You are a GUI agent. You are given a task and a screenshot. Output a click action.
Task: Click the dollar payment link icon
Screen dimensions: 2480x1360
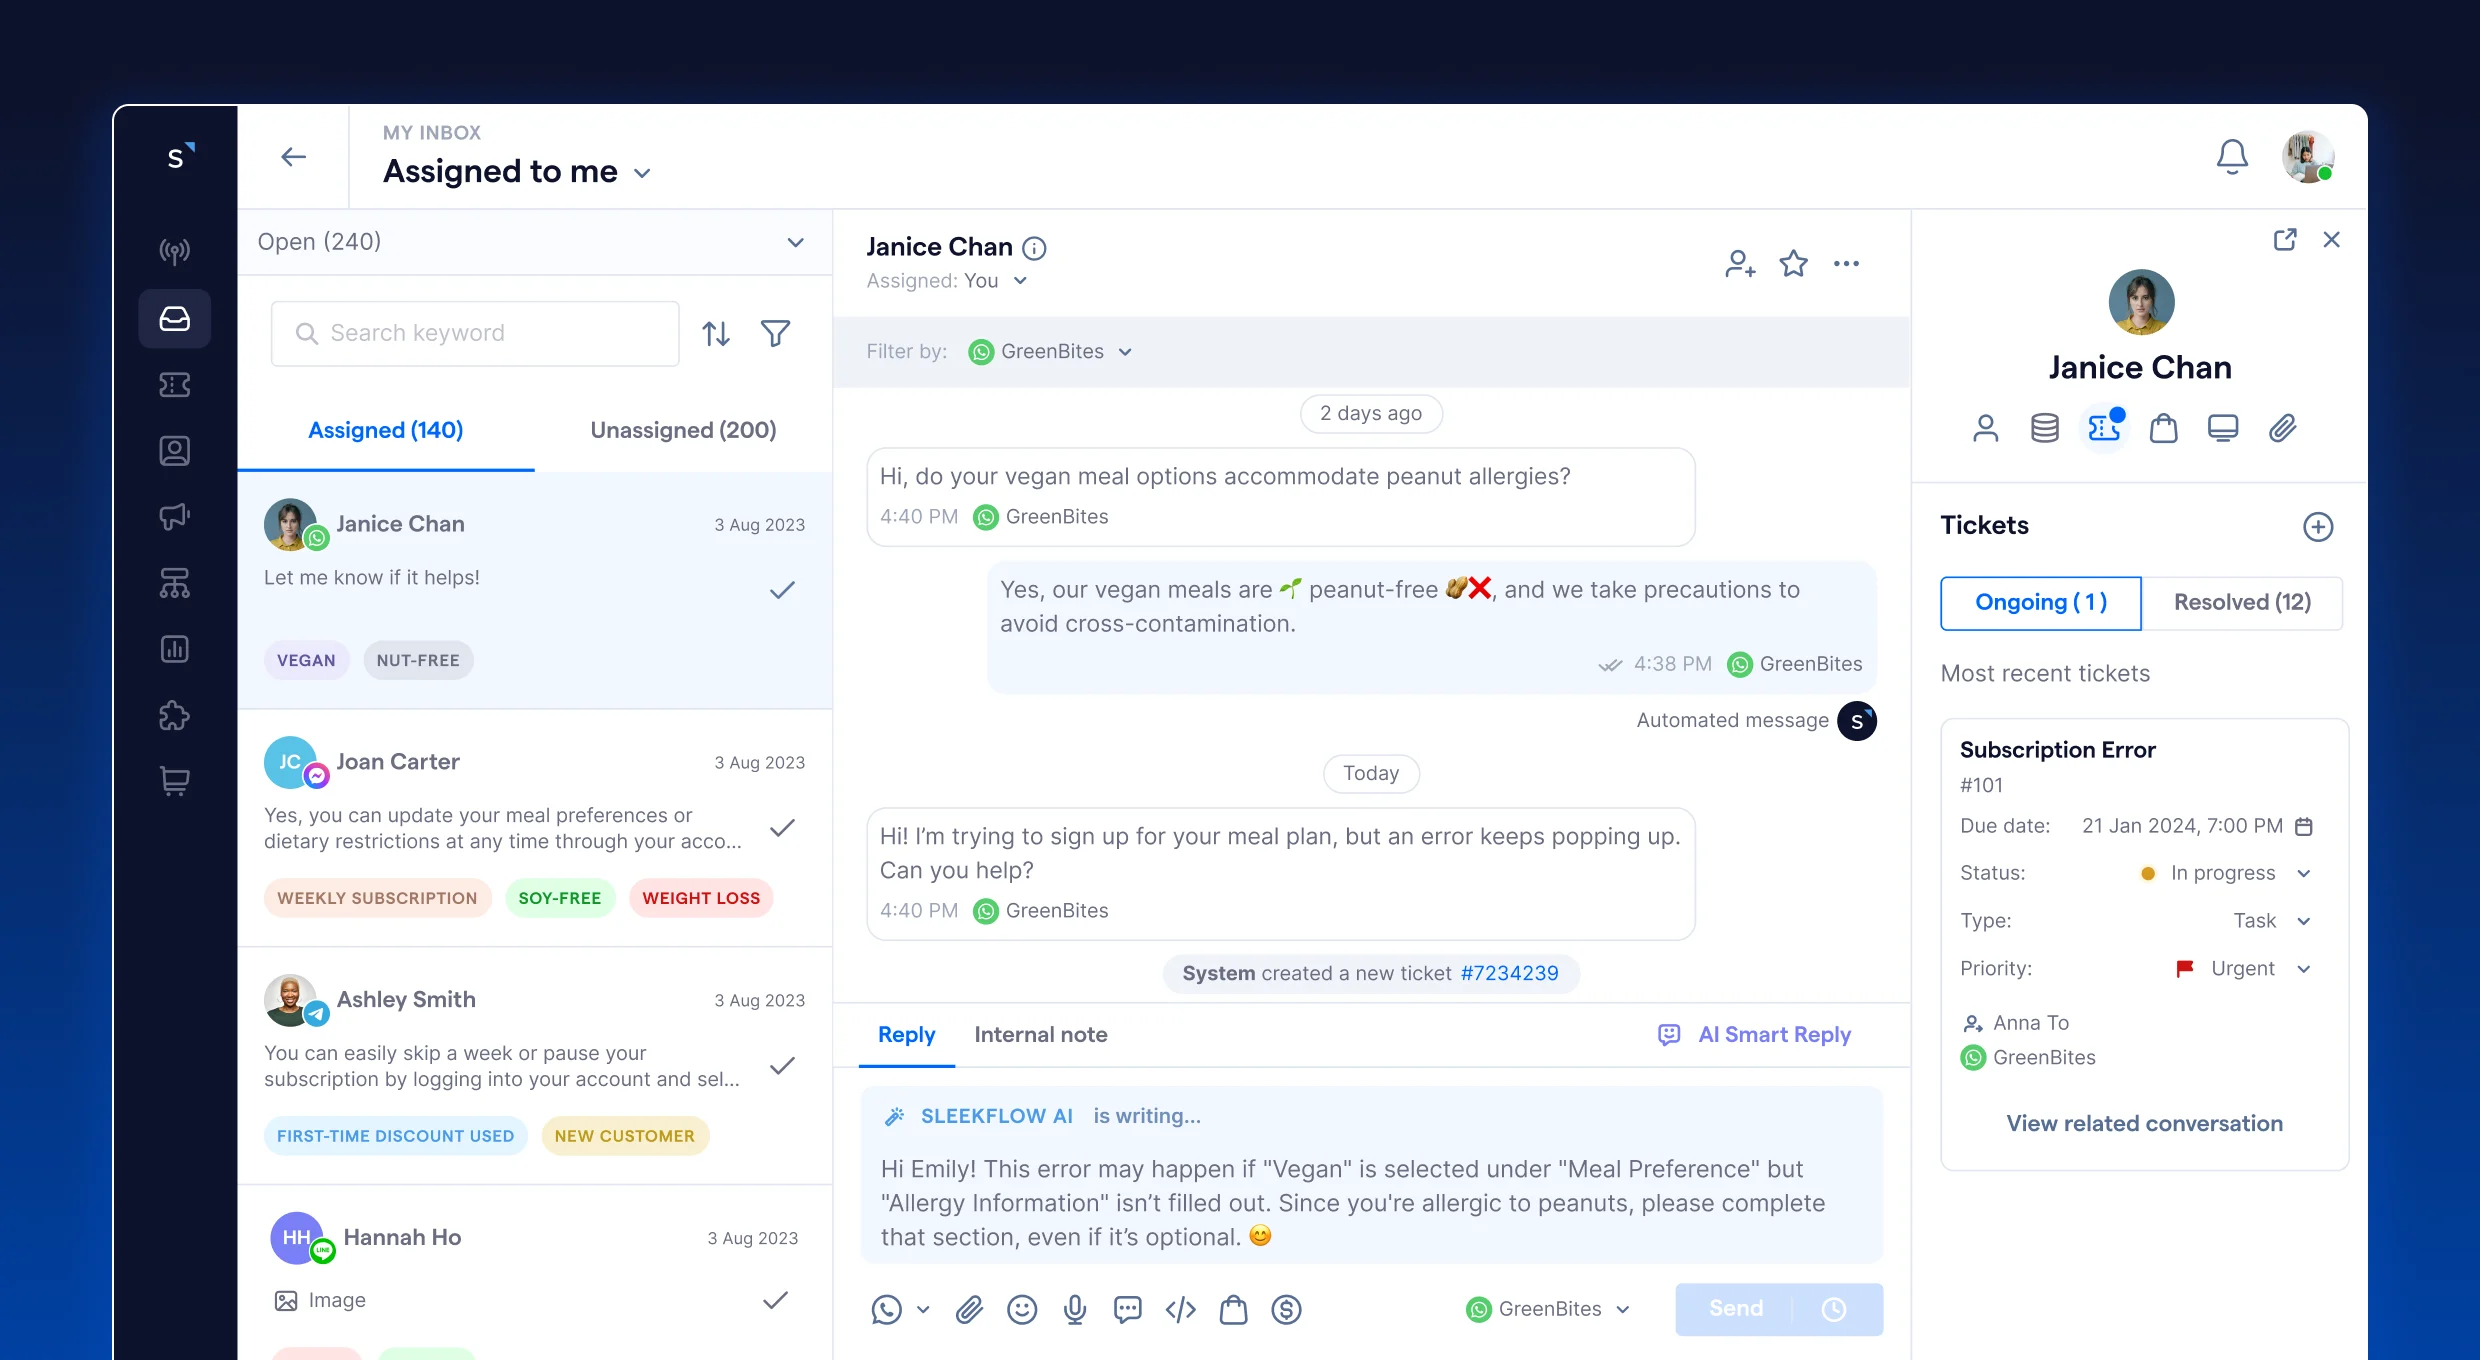coord(1286,1309)
